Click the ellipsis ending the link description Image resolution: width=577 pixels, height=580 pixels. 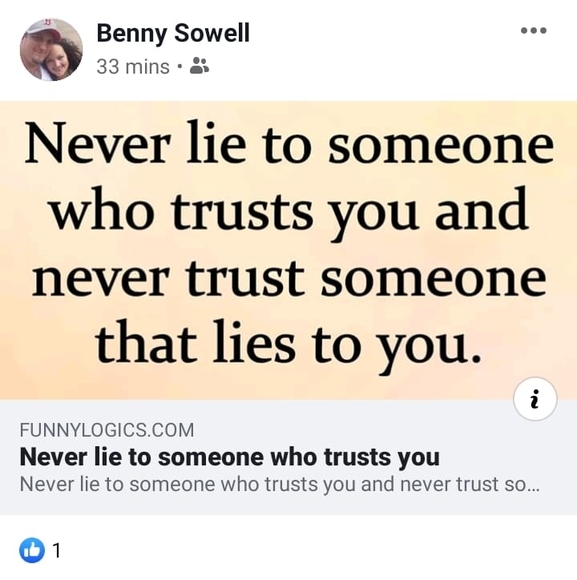(x=534, y=488)
